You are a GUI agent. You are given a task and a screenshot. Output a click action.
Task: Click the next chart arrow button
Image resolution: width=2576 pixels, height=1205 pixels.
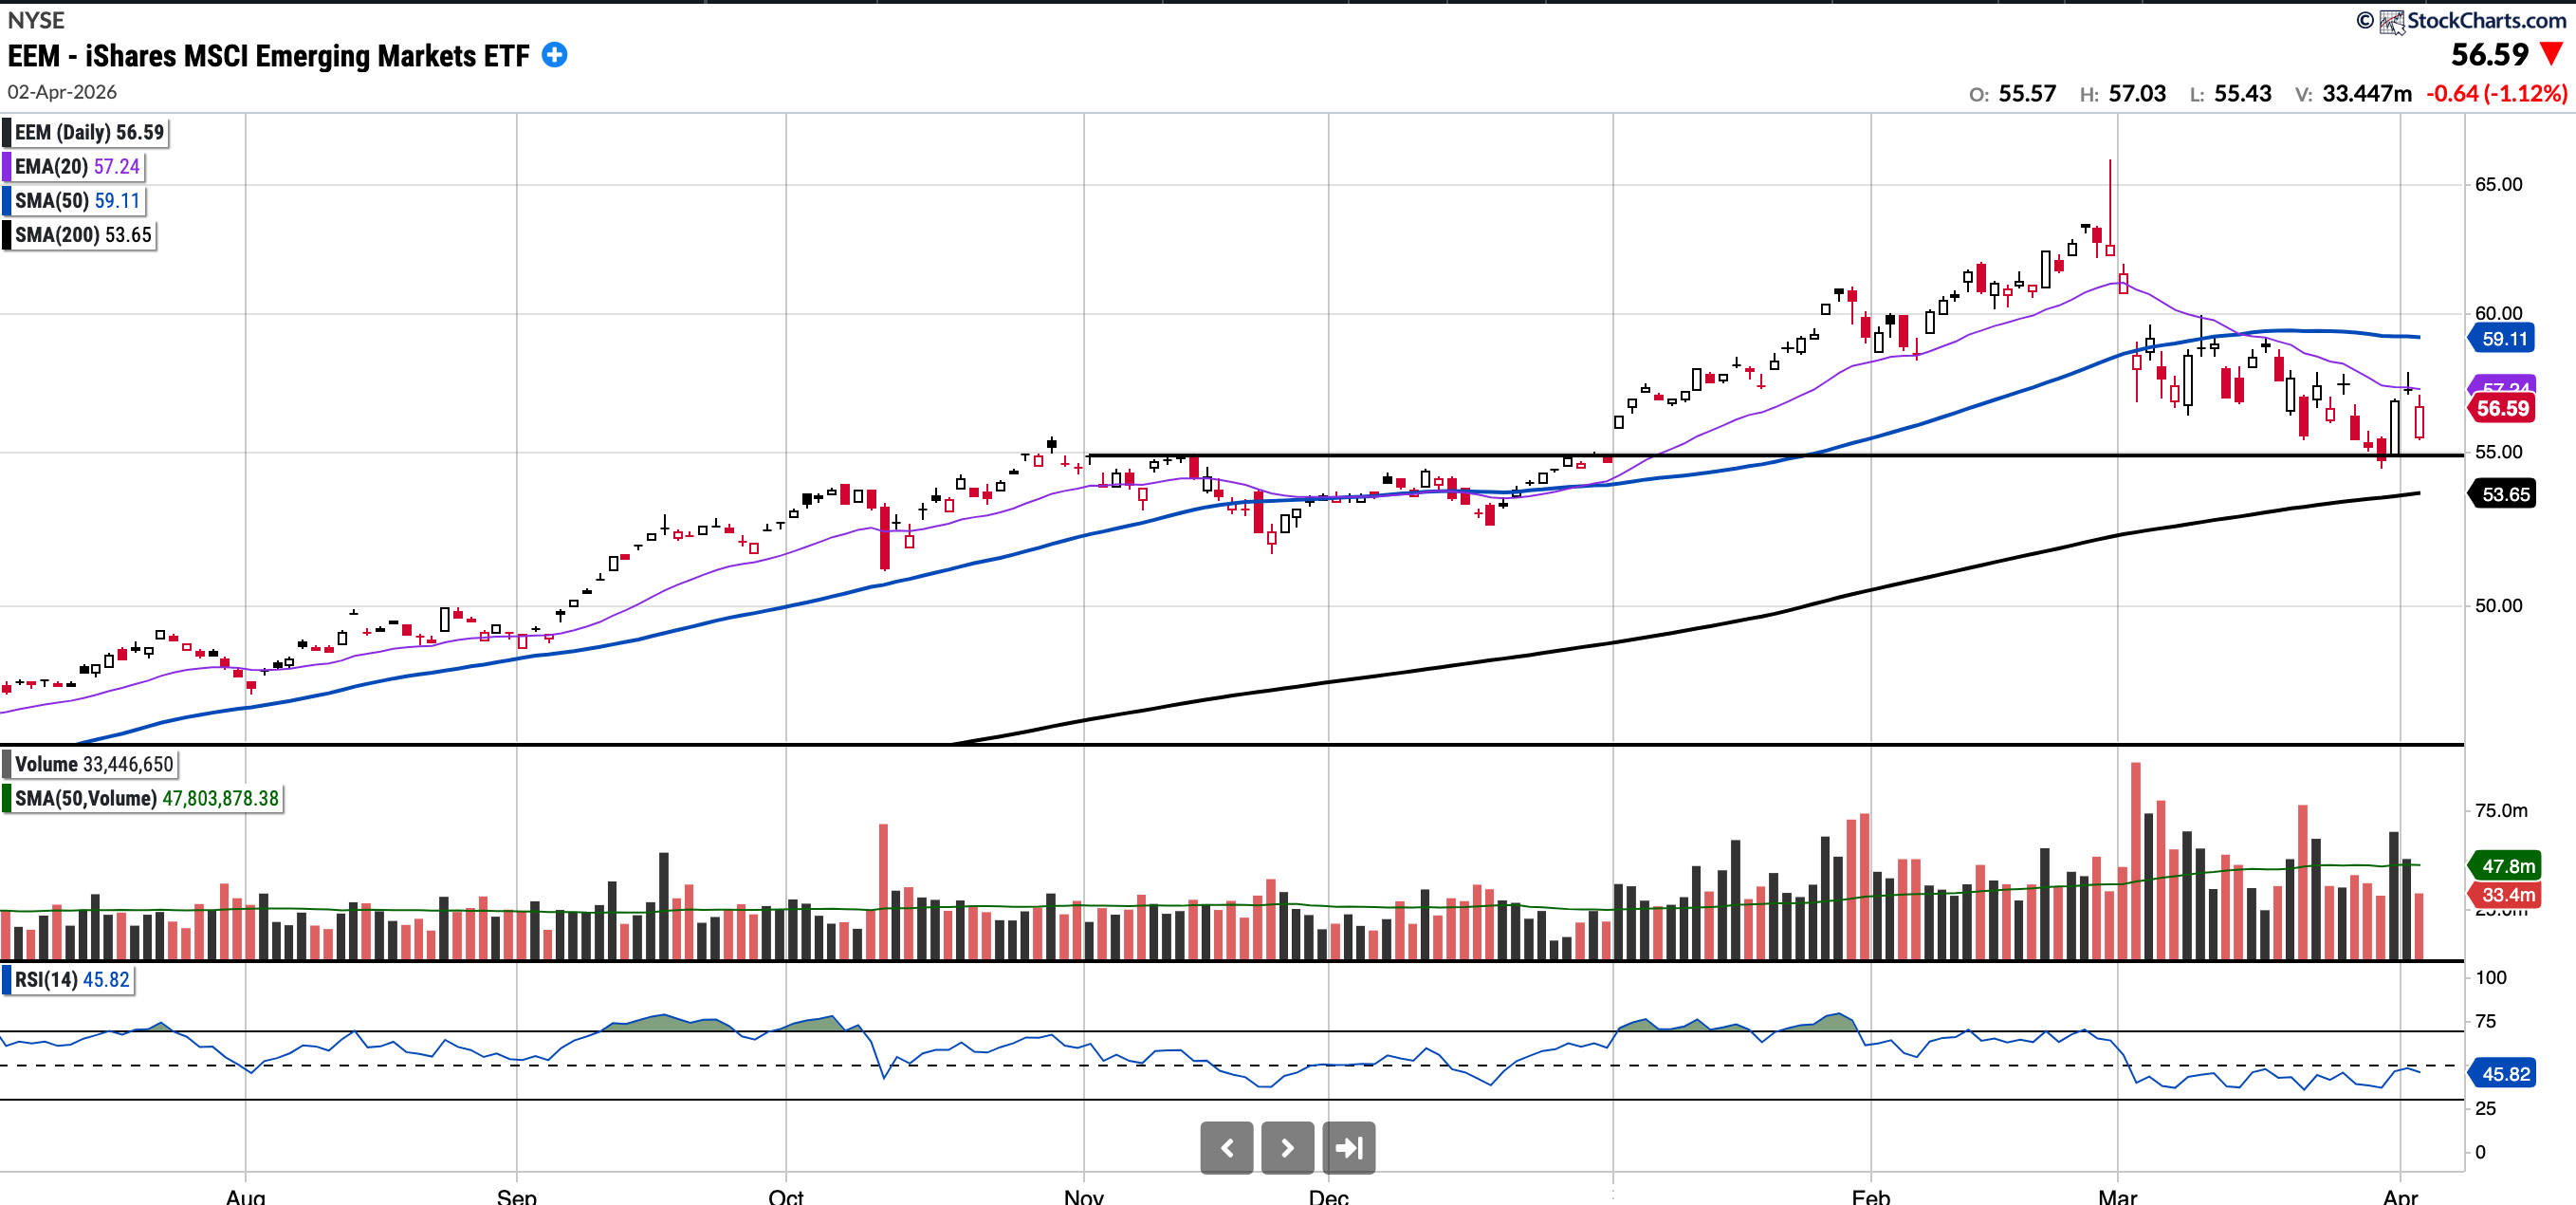point(1287,1147)
